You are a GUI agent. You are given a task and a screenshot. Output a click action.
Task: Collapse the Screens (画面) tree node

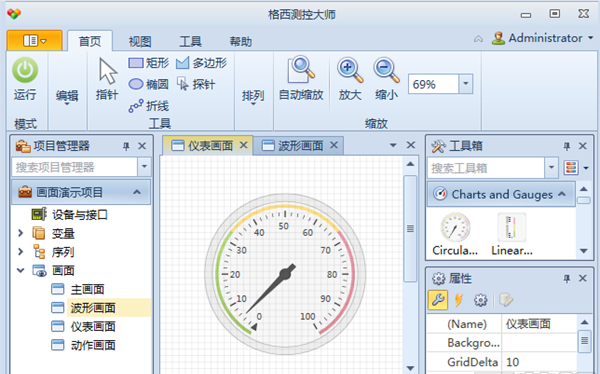21,270
